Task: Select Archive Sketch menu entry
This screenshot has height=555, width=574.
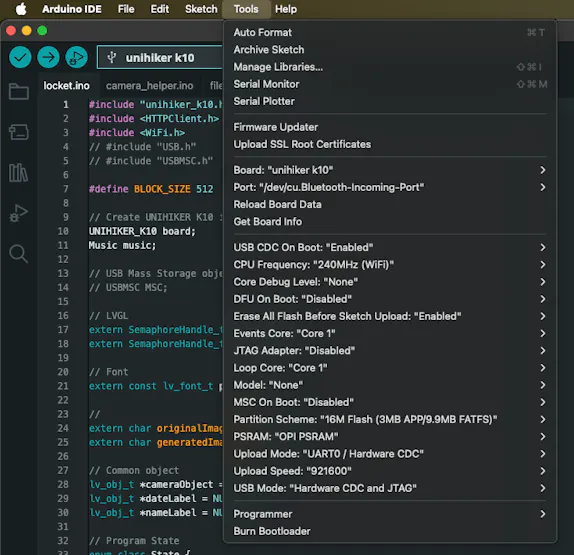Action: (x=390, y=50)
